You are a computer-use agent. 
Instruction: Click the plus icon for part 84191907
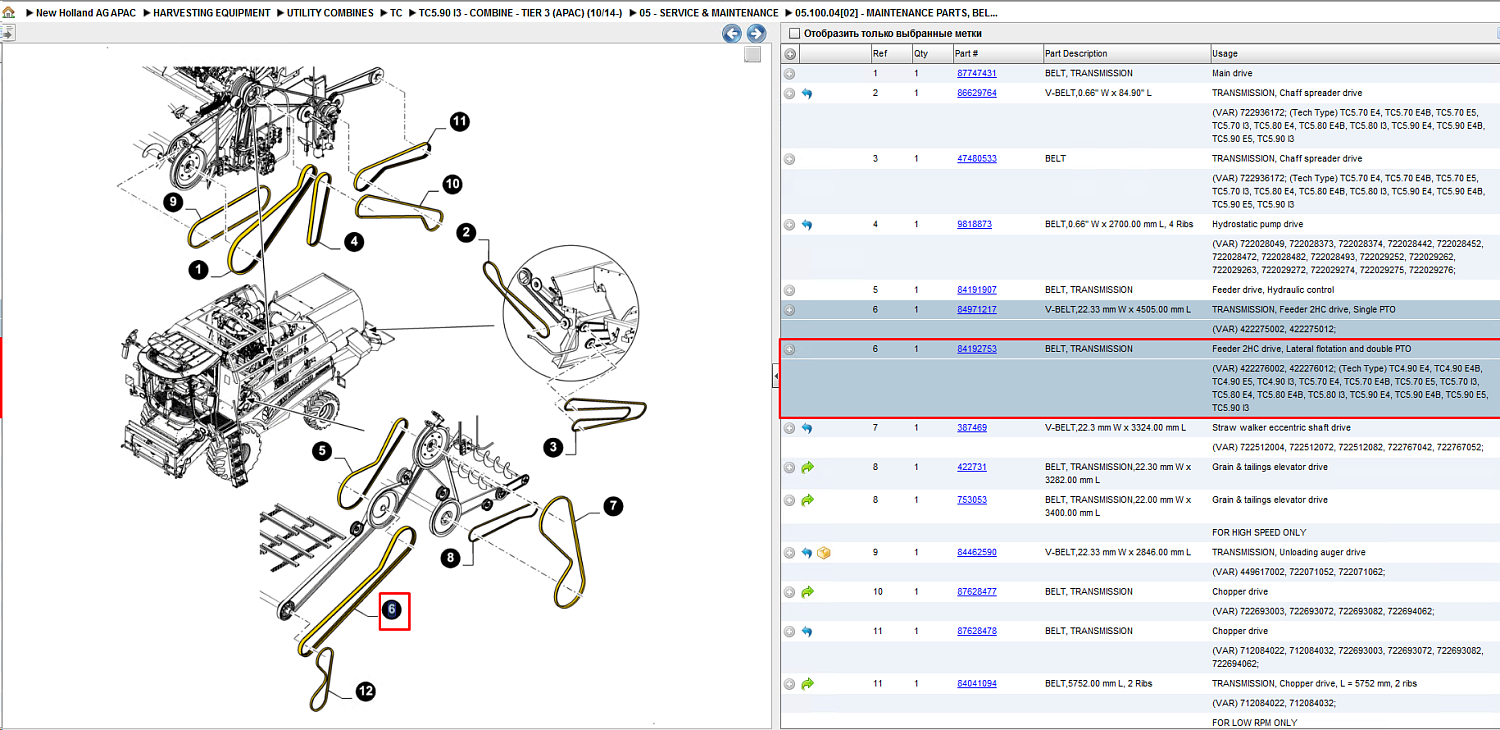790,291
